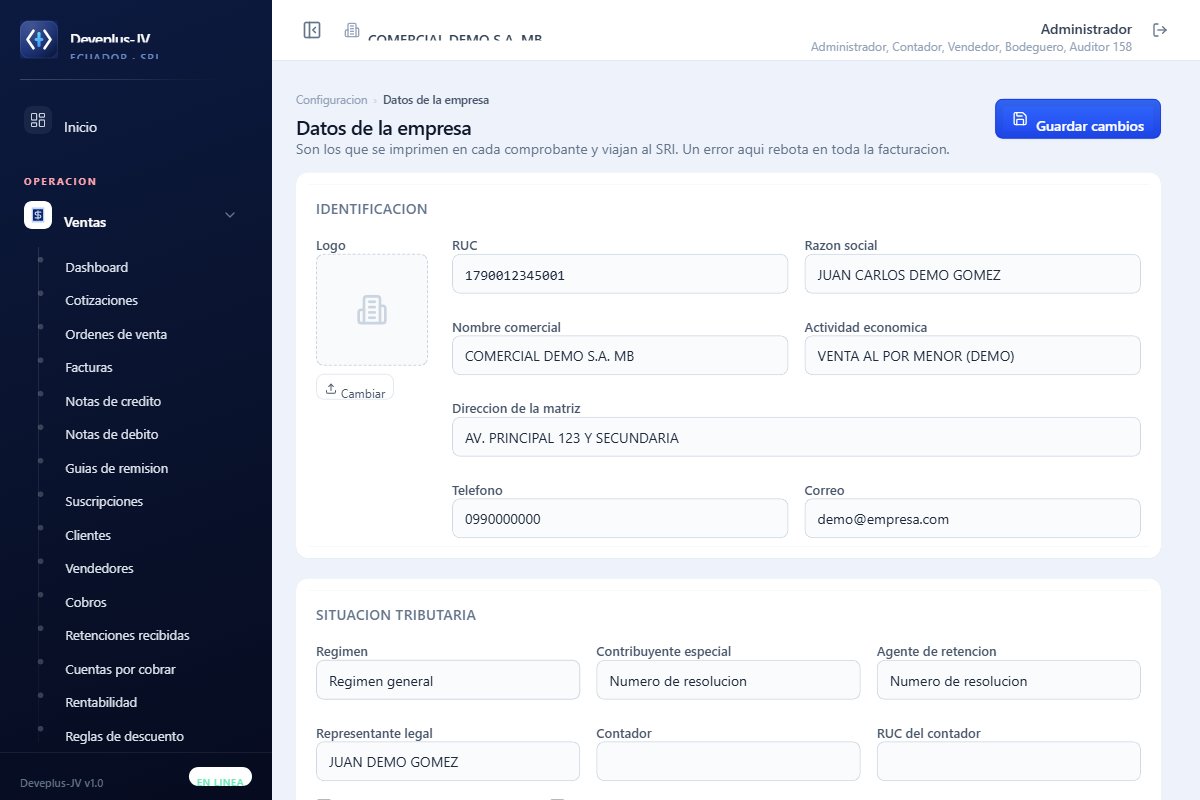Log out using the exit icon
Image resolution: width=1200 pixels, height=800 pixels.
tap(1160, 30)
